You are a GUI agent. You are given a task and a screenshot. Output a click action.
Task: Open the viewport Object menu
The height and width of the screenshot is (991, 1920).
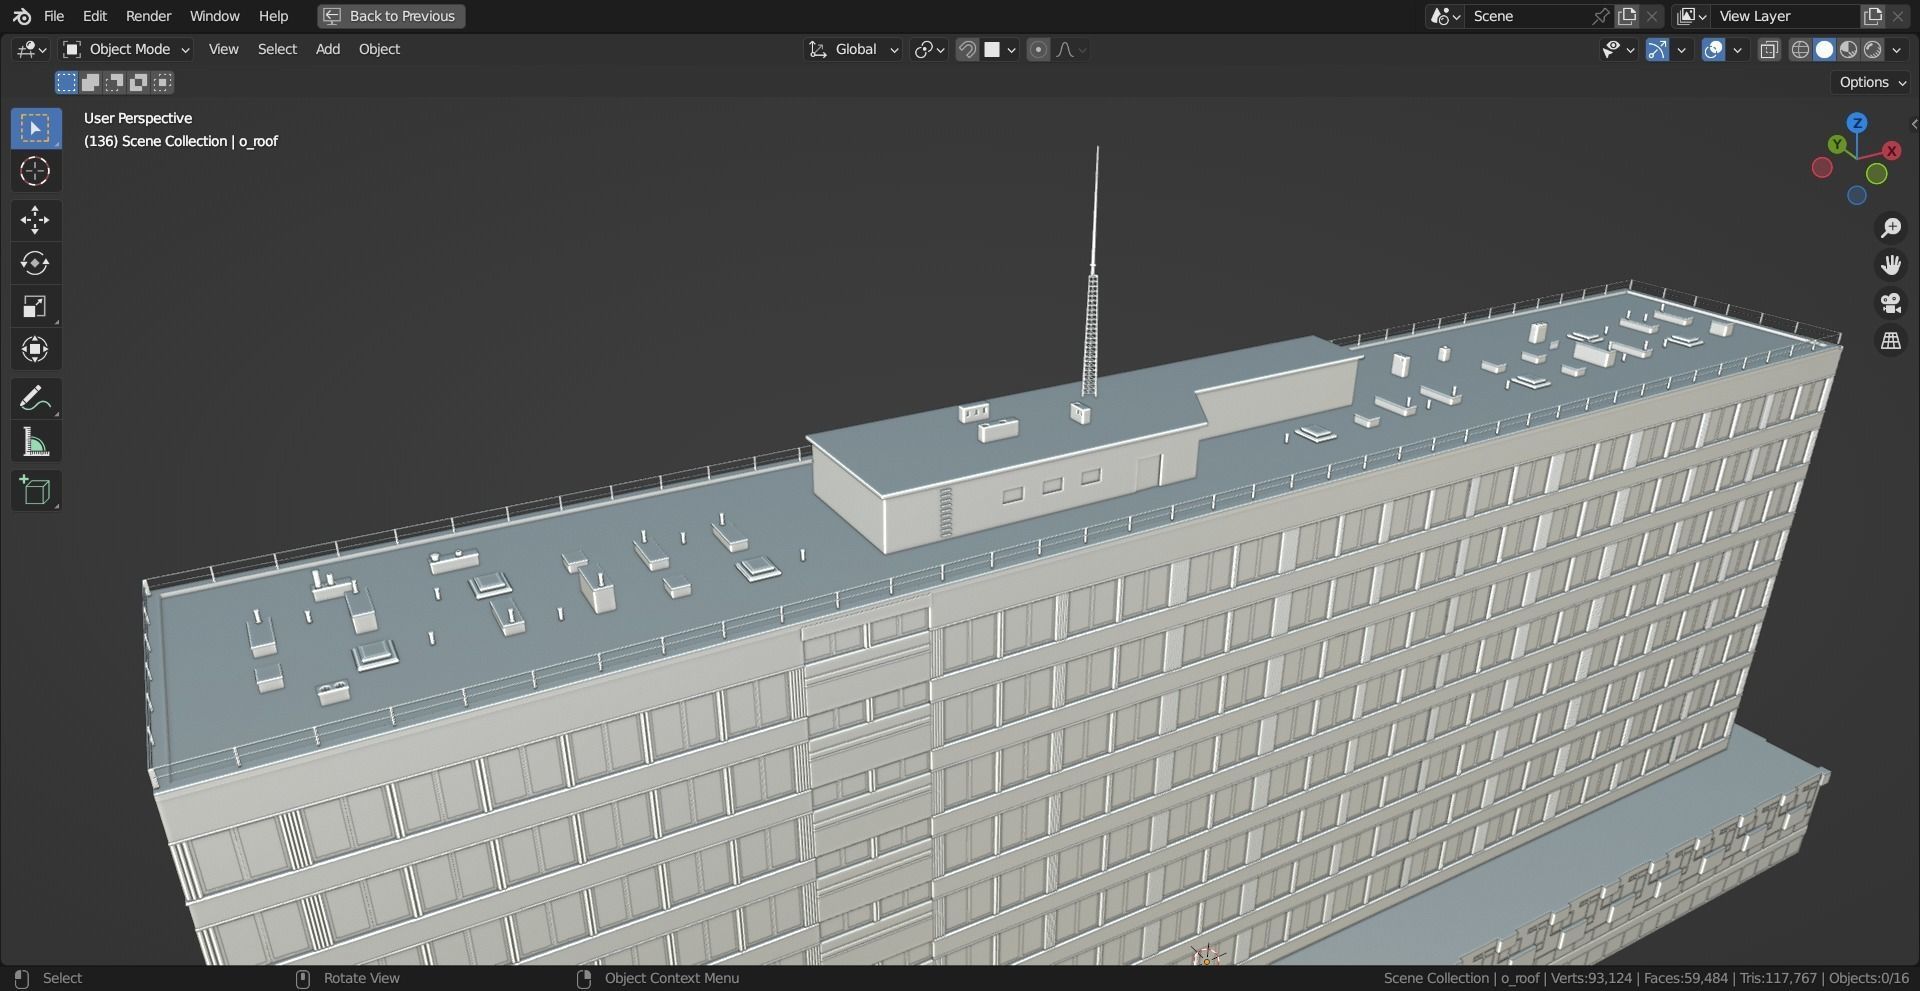coord(379,49)
